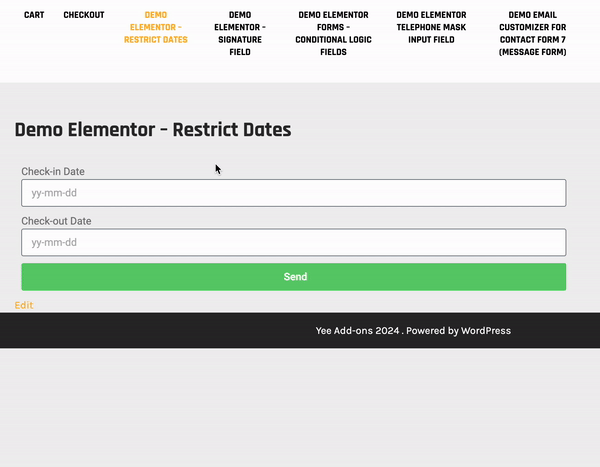Click the Check-out Date label
The image size is (600, 467).
(x=56, y=221)
